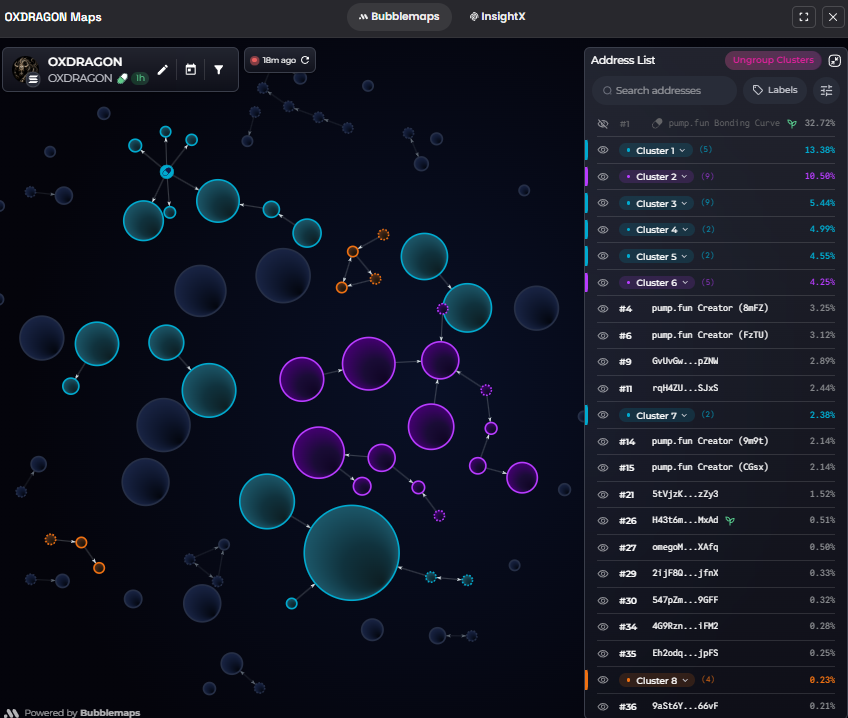
Task: Click the green sprout icon on H43t6m...MxAd row
Action: [x=730, y=521]
